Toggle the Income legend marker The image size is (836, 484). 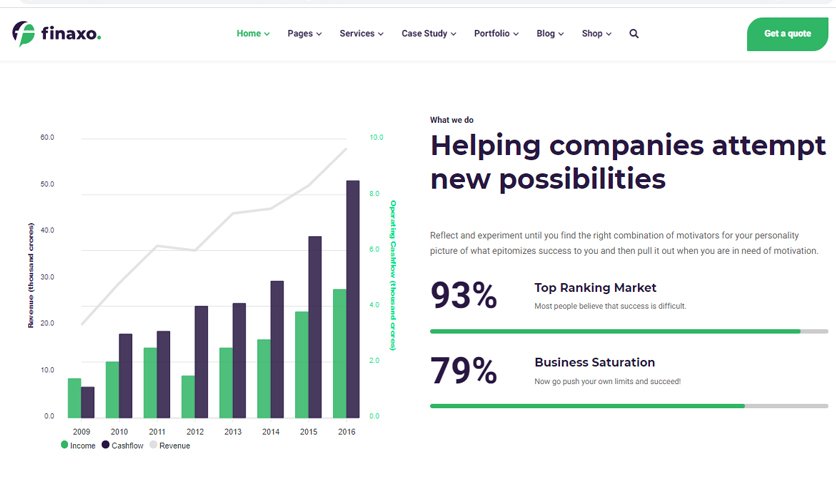[x=65, y=445]
